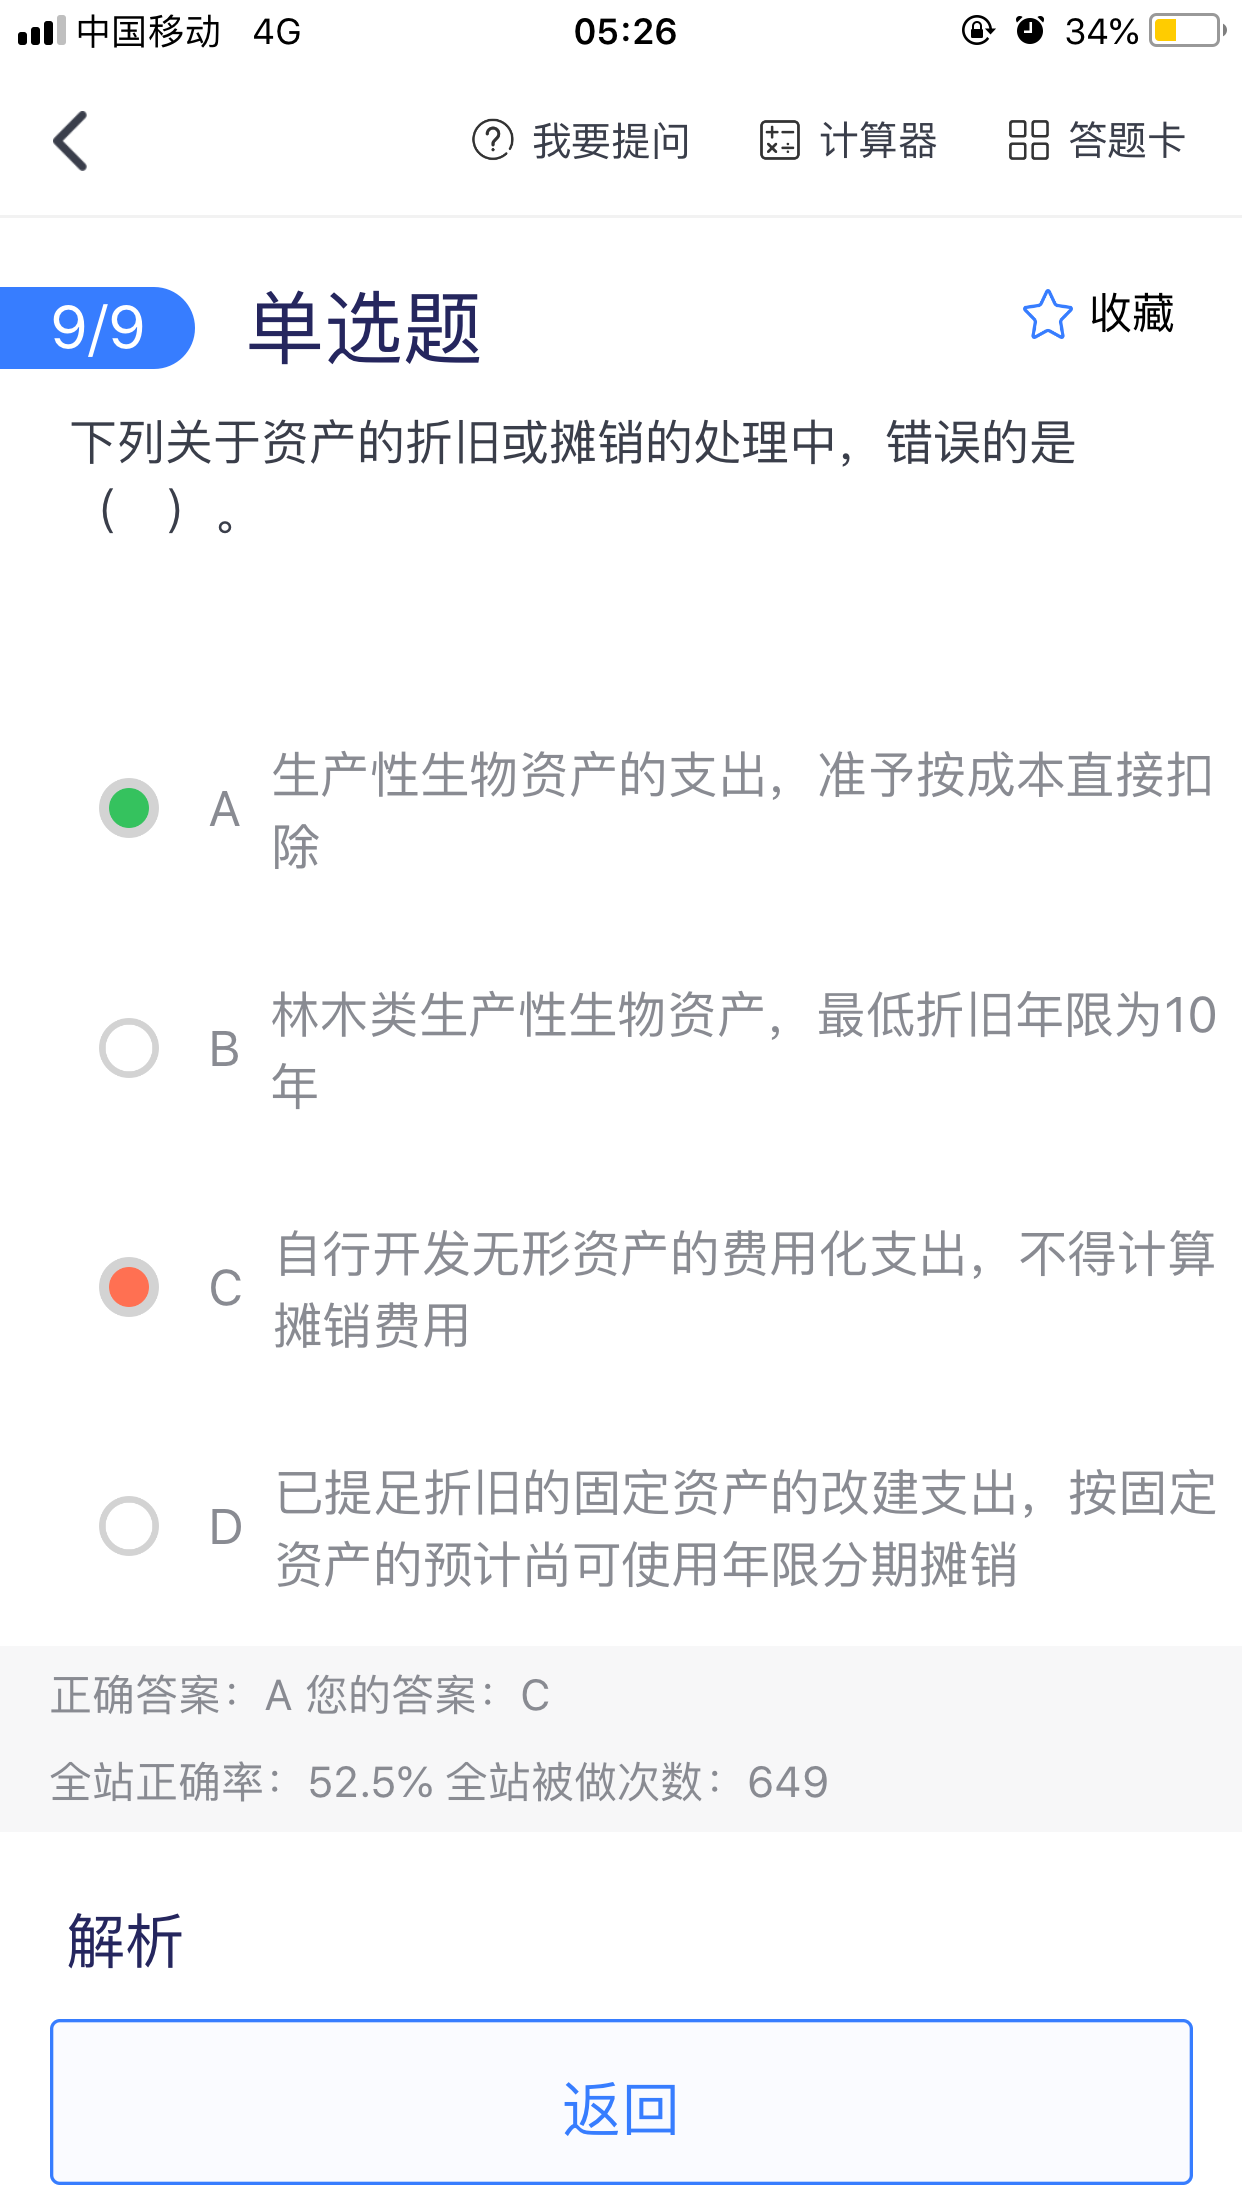Select radio button for option D
This screenshot has height=2208, width=1242.
129,1526
